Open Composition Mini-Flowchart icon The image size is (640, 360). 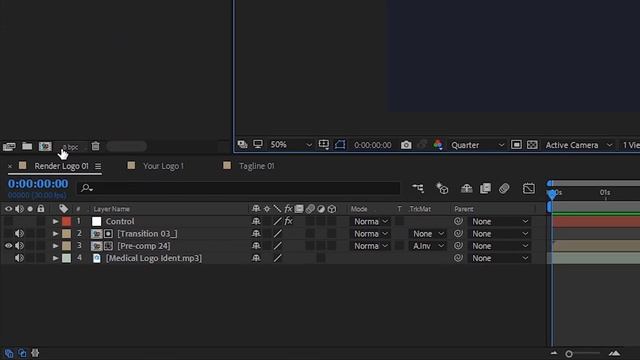418,188
